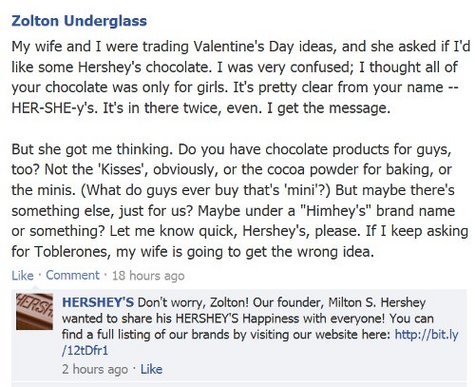Click the small pointer notch above reply box

36,287
